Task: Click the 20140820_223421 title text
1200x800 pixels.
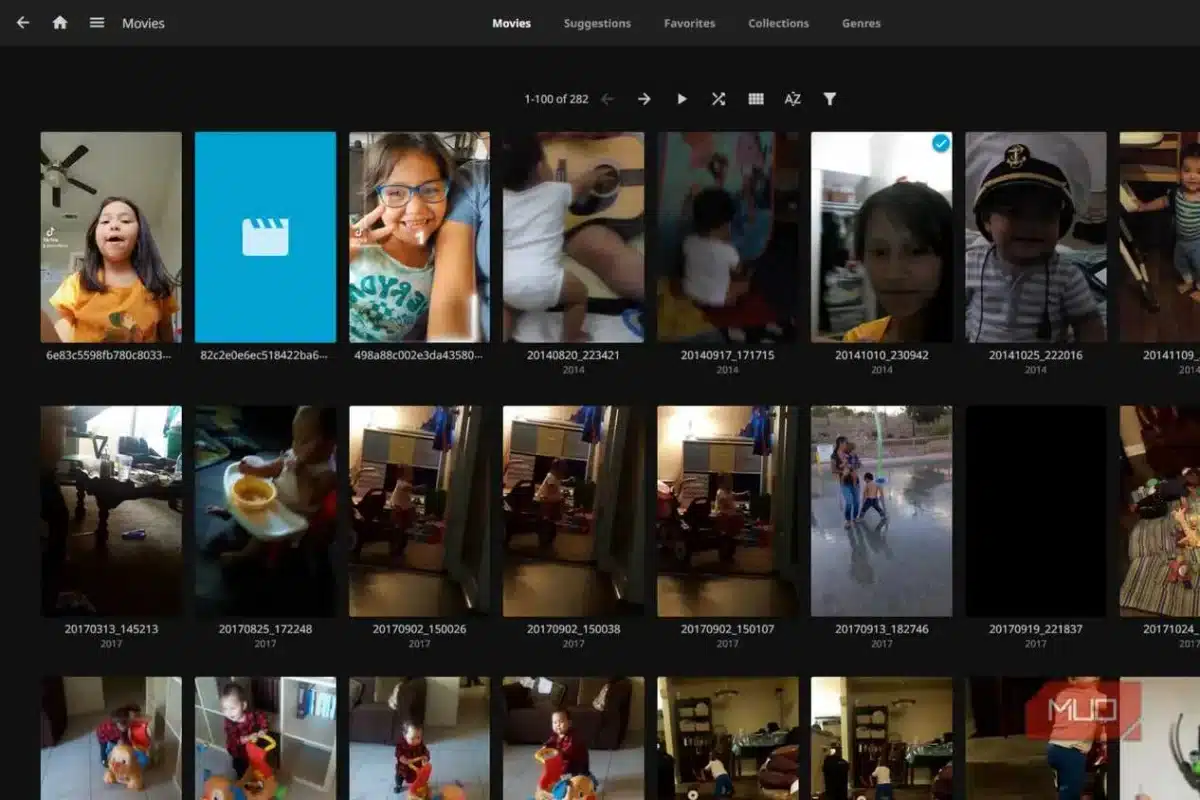Action: [573, 355]
